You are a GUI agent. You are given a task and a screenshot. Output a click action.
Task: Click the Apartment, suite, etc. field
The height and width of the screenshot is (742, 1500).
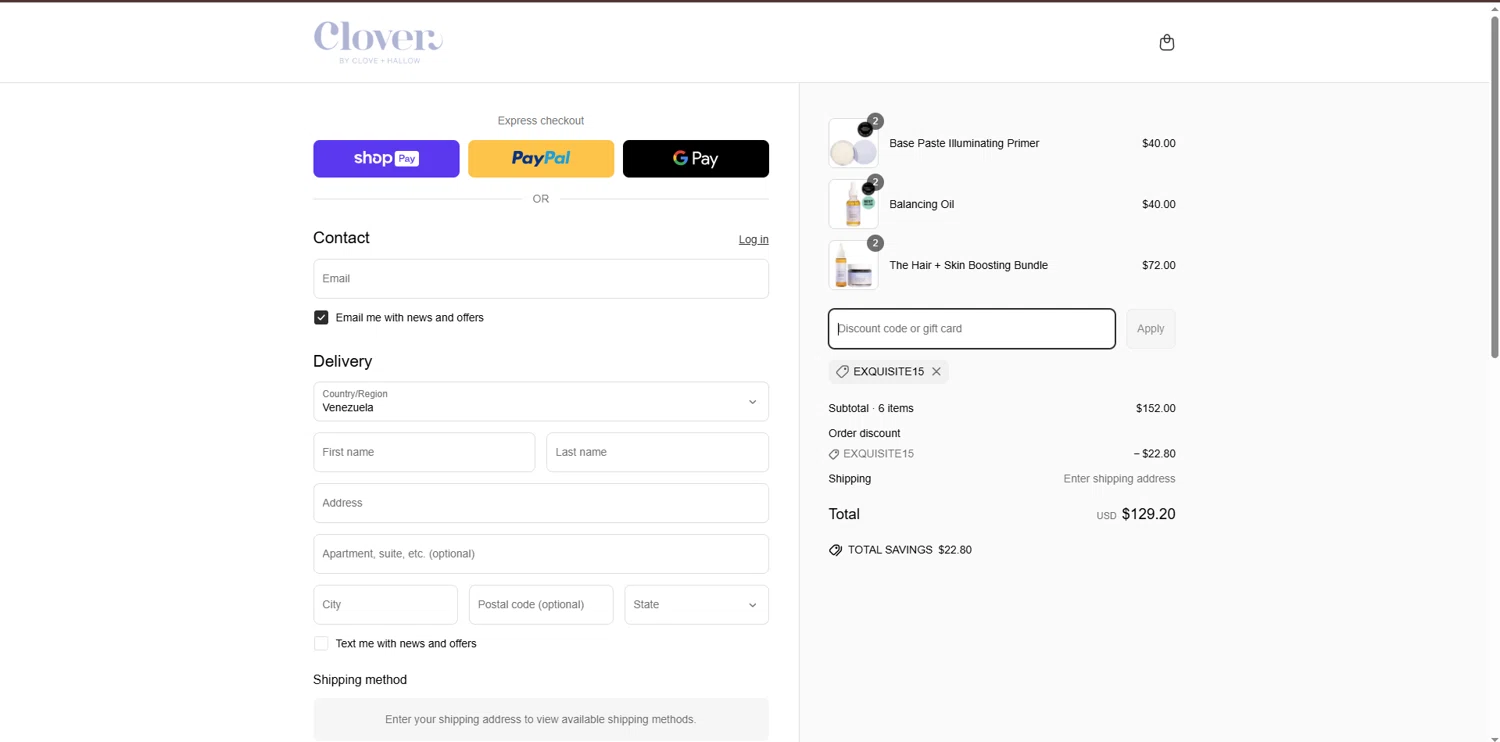pyautogui.click(x=541, y=554)
